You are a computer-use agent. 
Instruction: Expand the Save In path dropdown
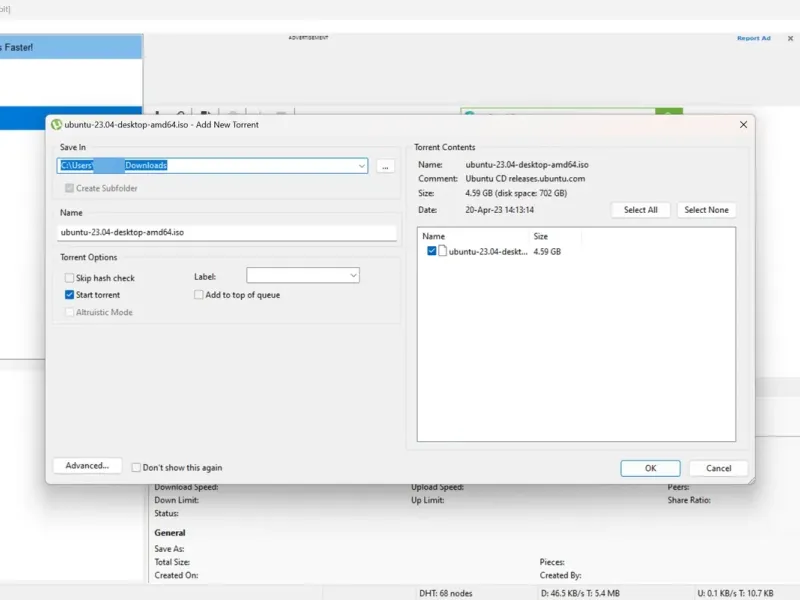(x=361, y=166)
